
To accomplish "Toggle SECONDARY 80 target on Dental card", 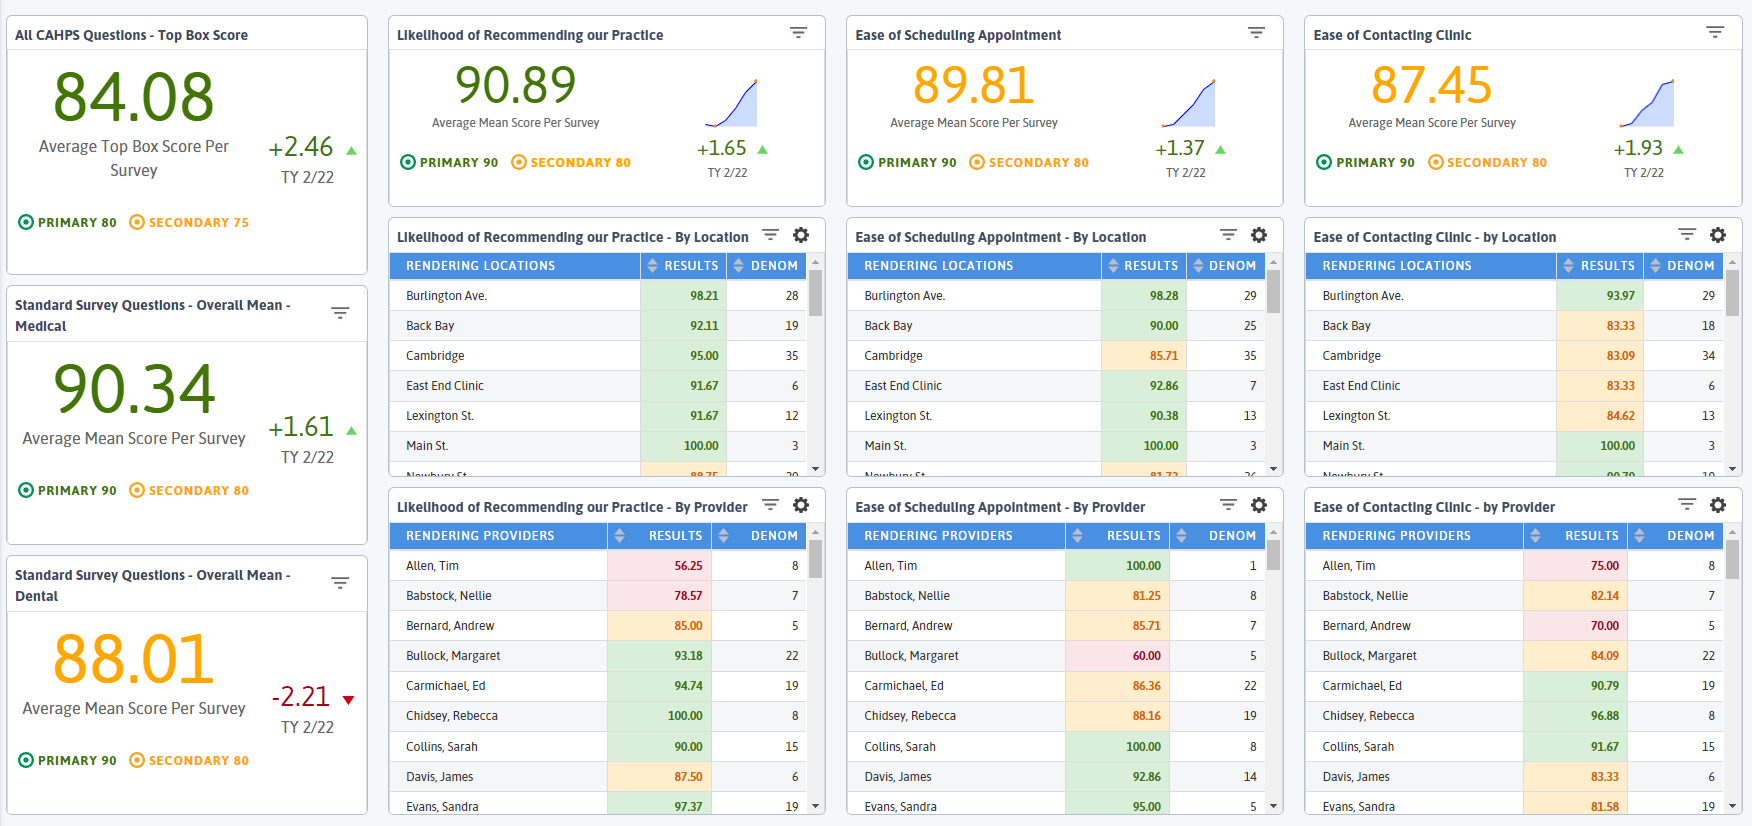I will [x=189, y=760].
